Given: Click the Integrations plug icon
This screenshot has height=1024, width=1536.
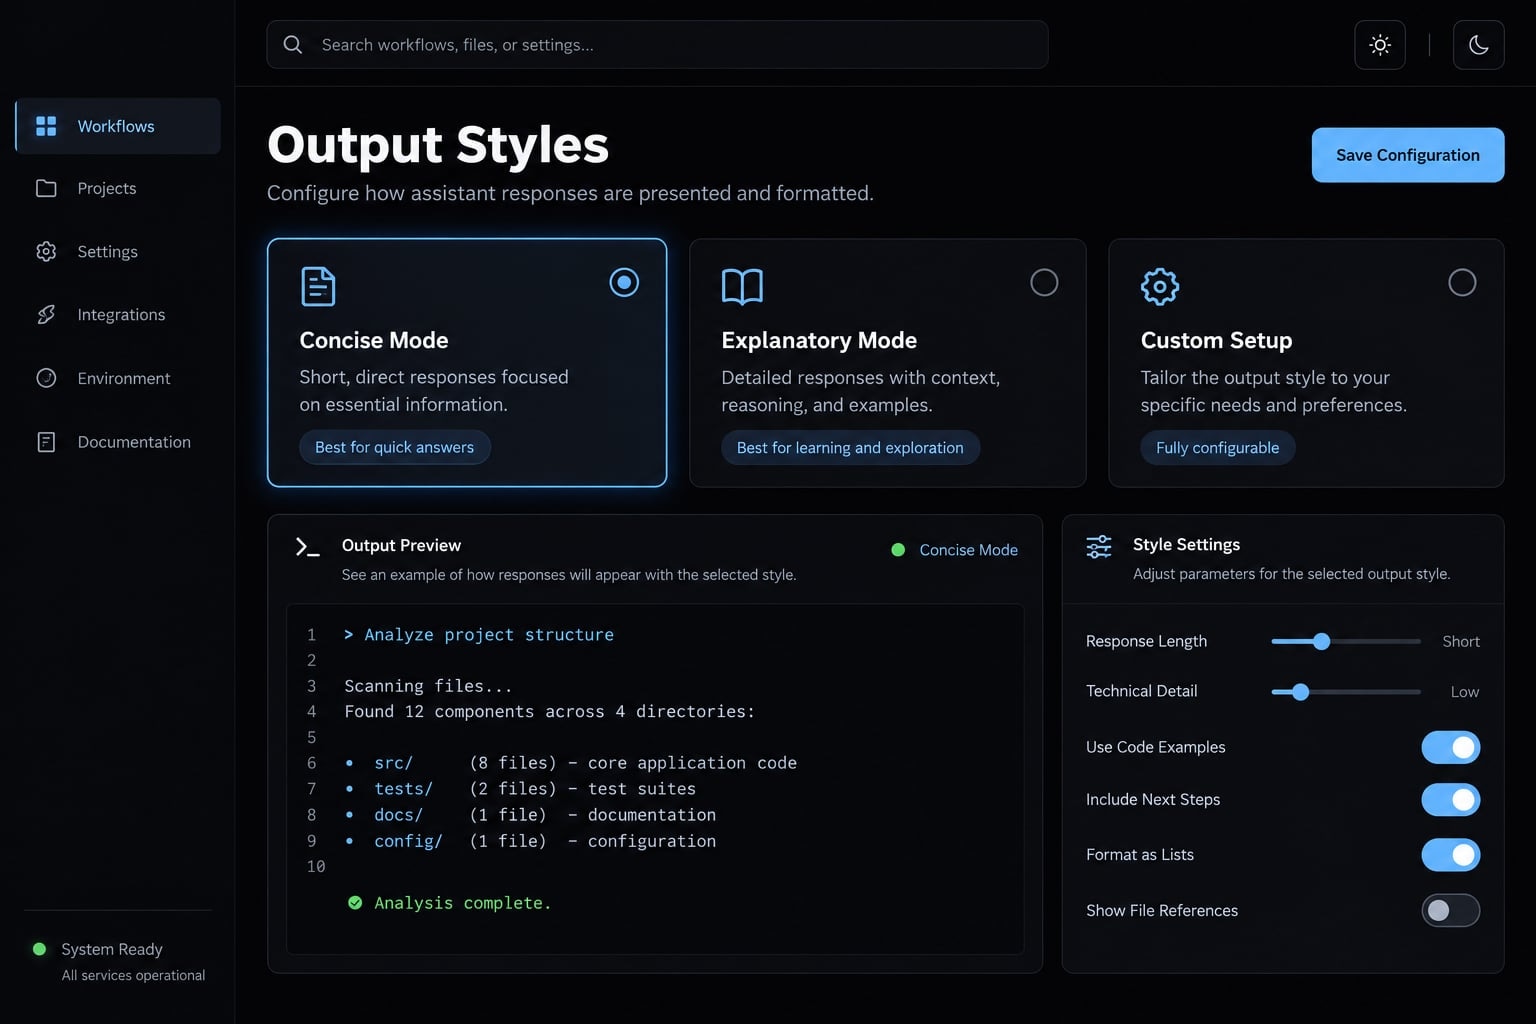Looking at the screenshot, I should tap(46, 314).
